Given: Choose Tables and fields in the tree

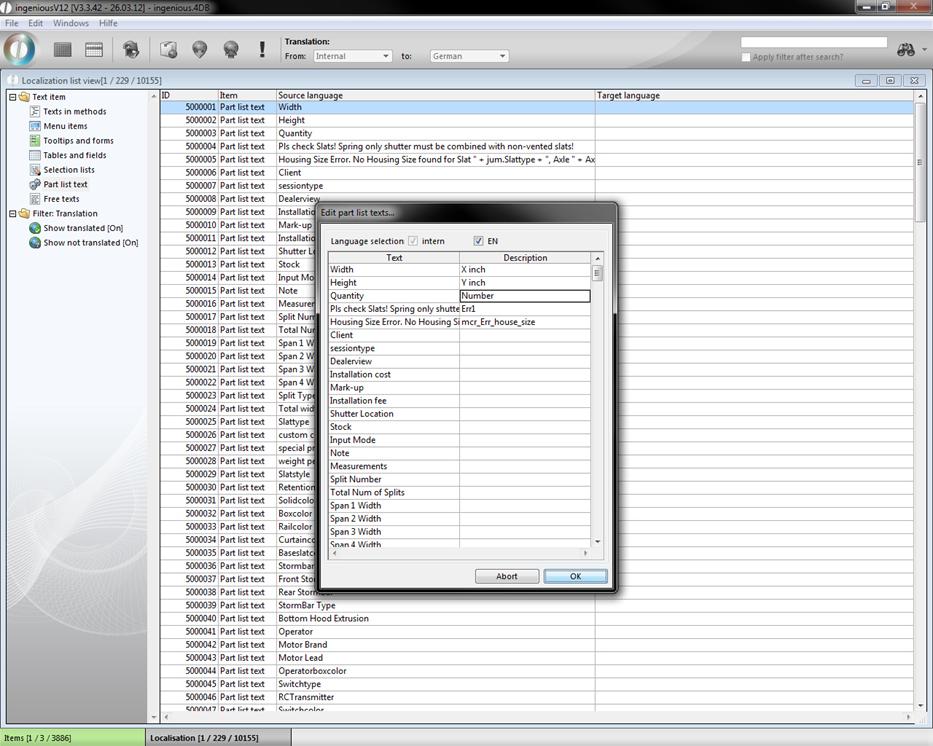Looking at the screenshot, I should [x=74, y=155].
